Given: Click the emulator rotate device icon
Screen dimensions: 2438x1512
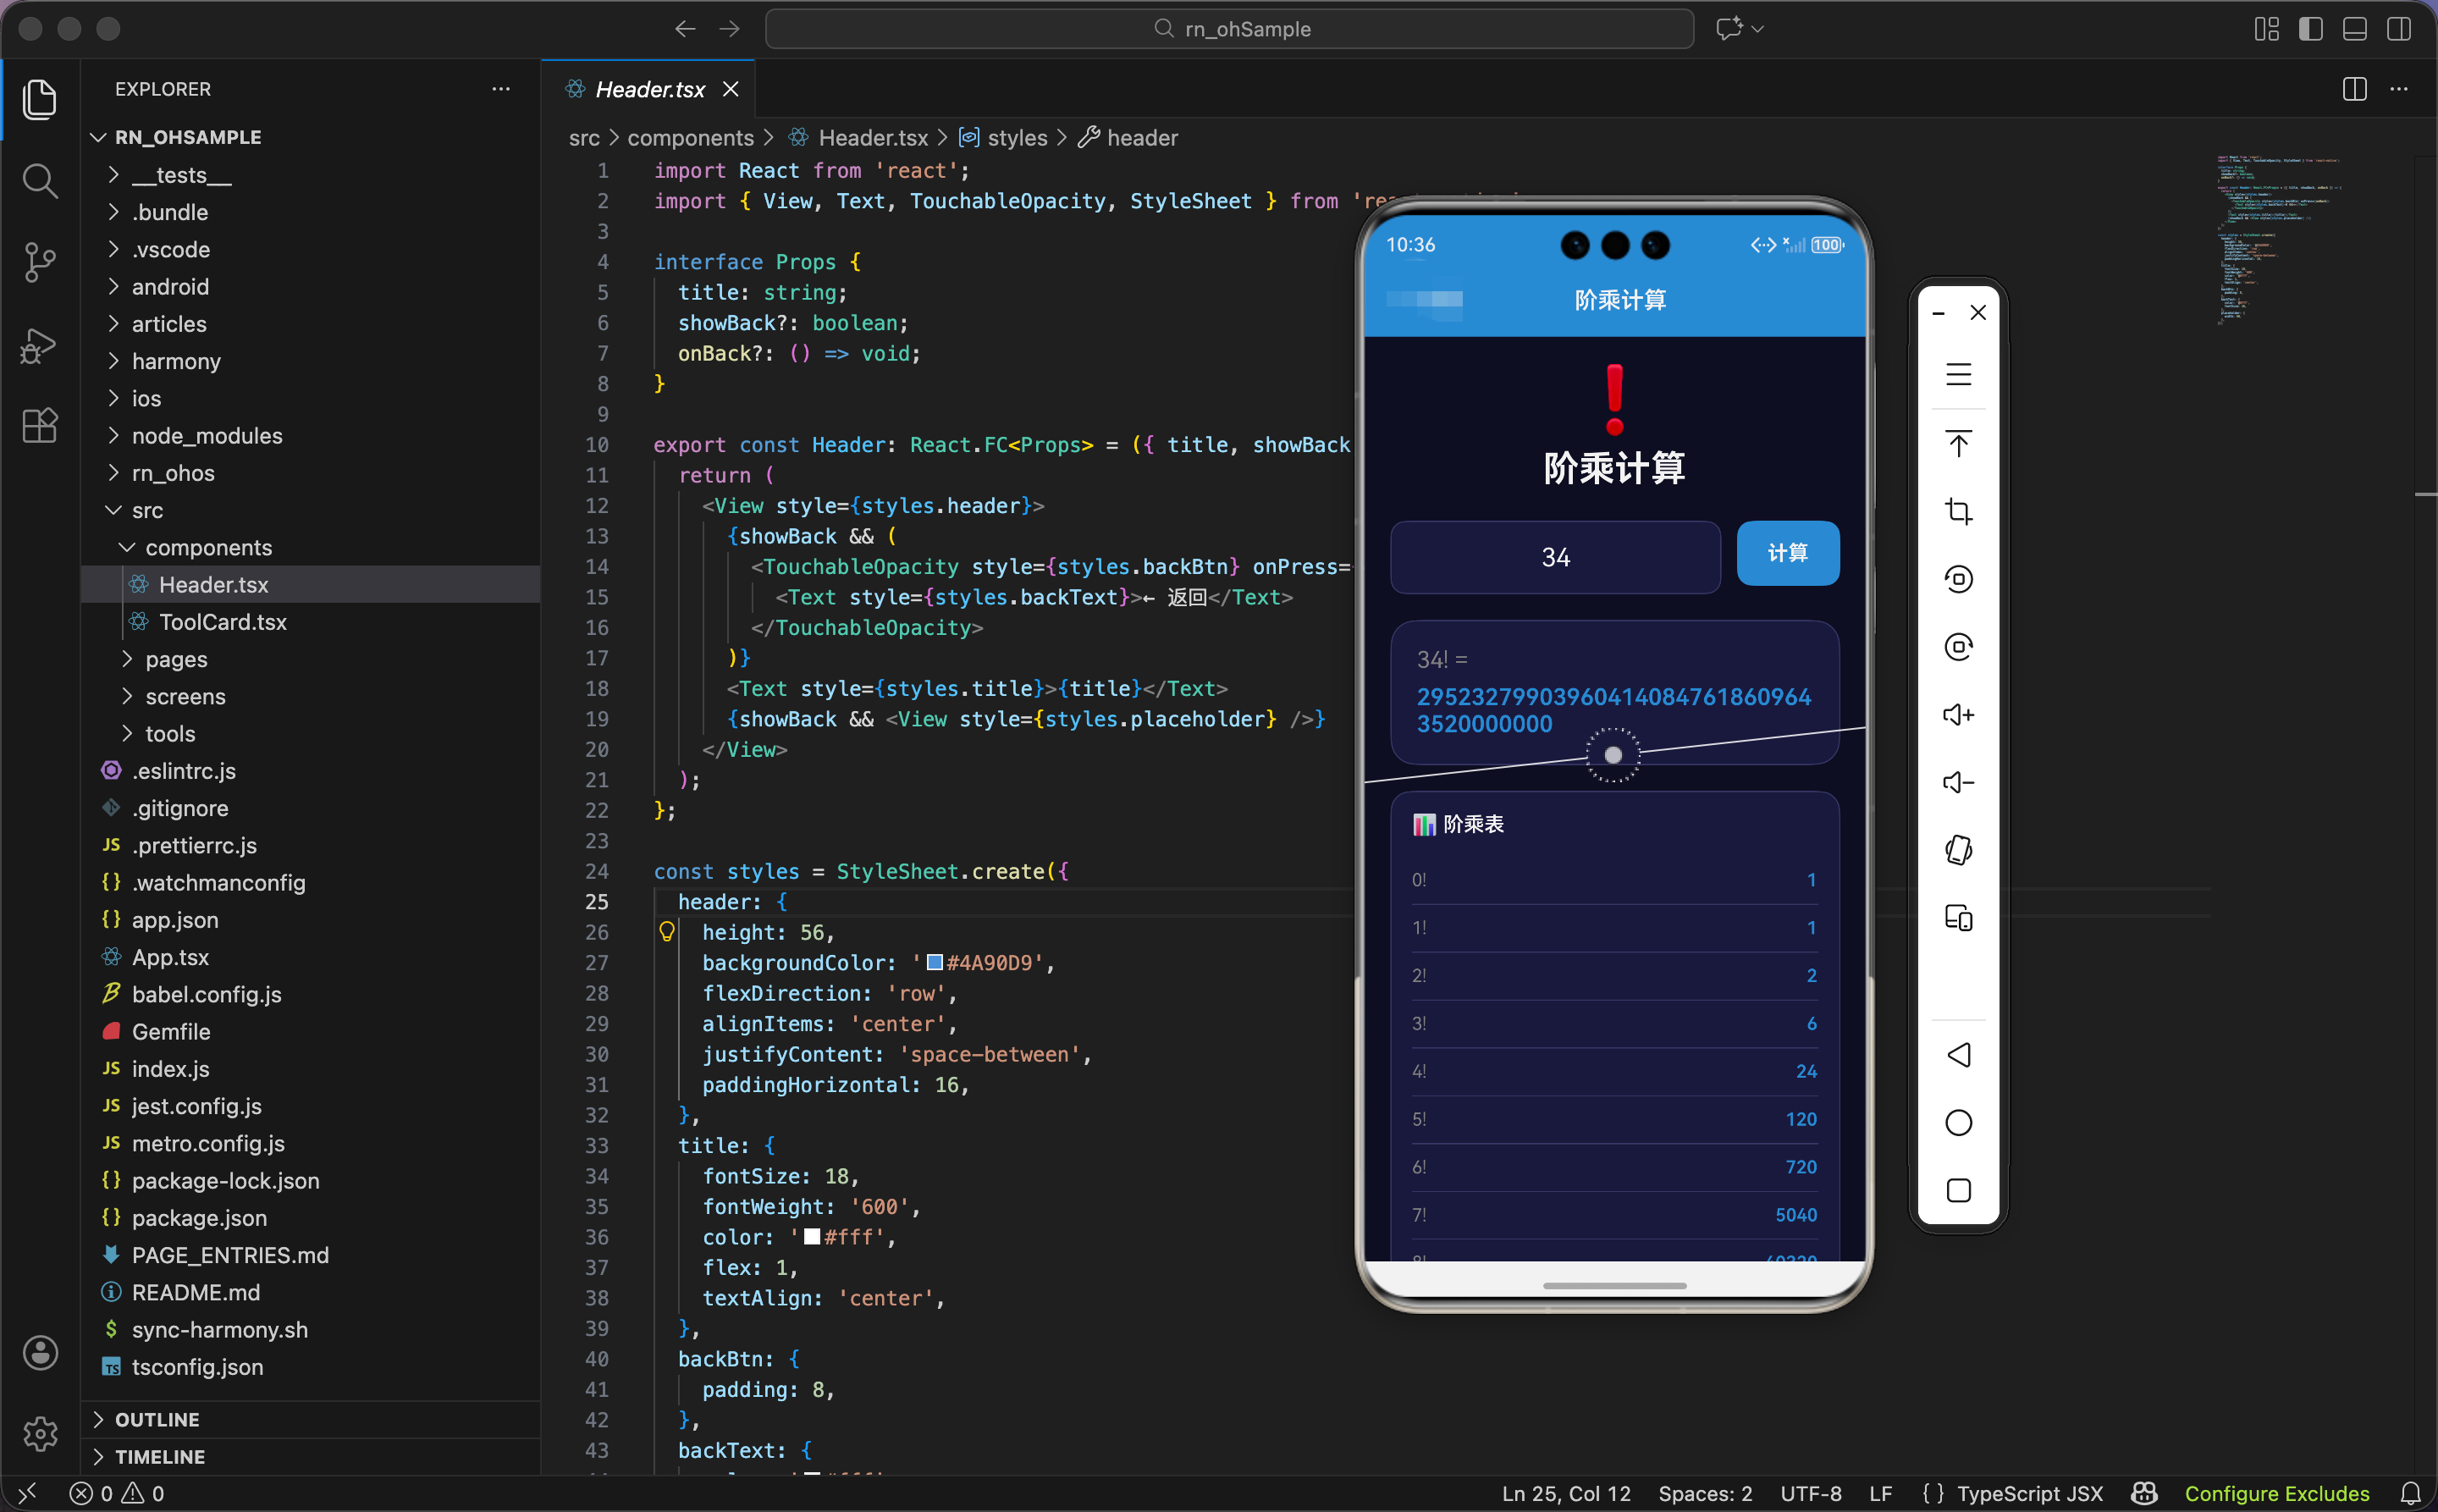Looking at the screenshot, I should tap(1958, 850).
